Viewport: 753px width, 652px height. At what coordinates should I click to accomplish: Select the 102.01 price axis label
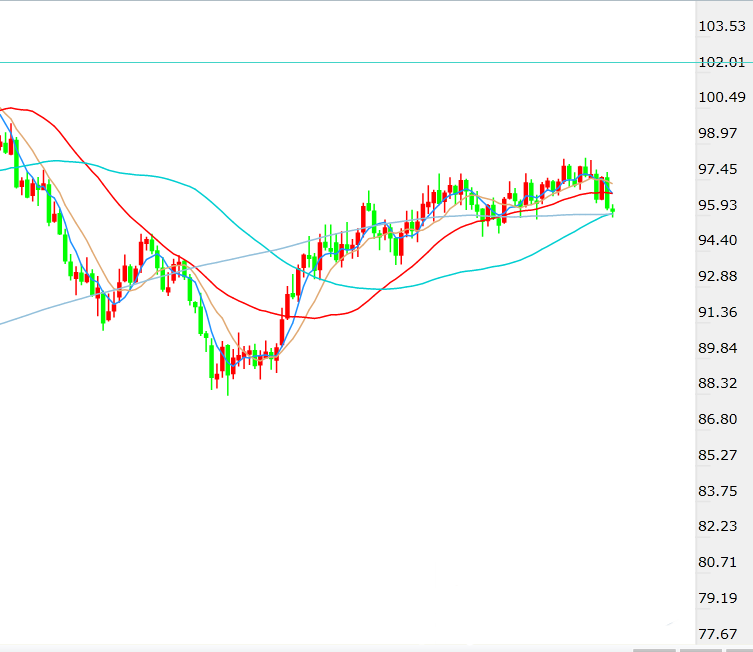[x=722, y=62]
